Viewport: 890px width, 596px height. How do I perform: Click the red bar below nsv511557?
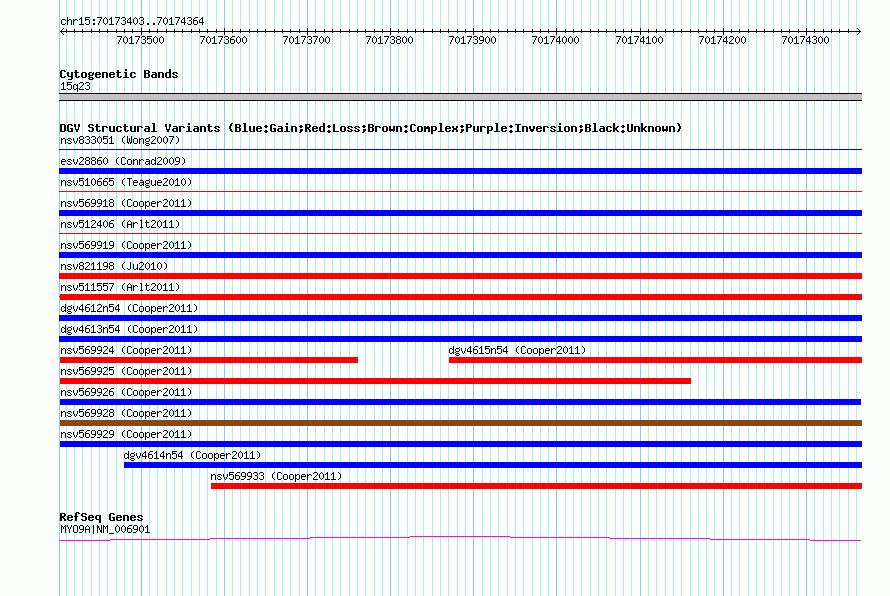[460, 297]
